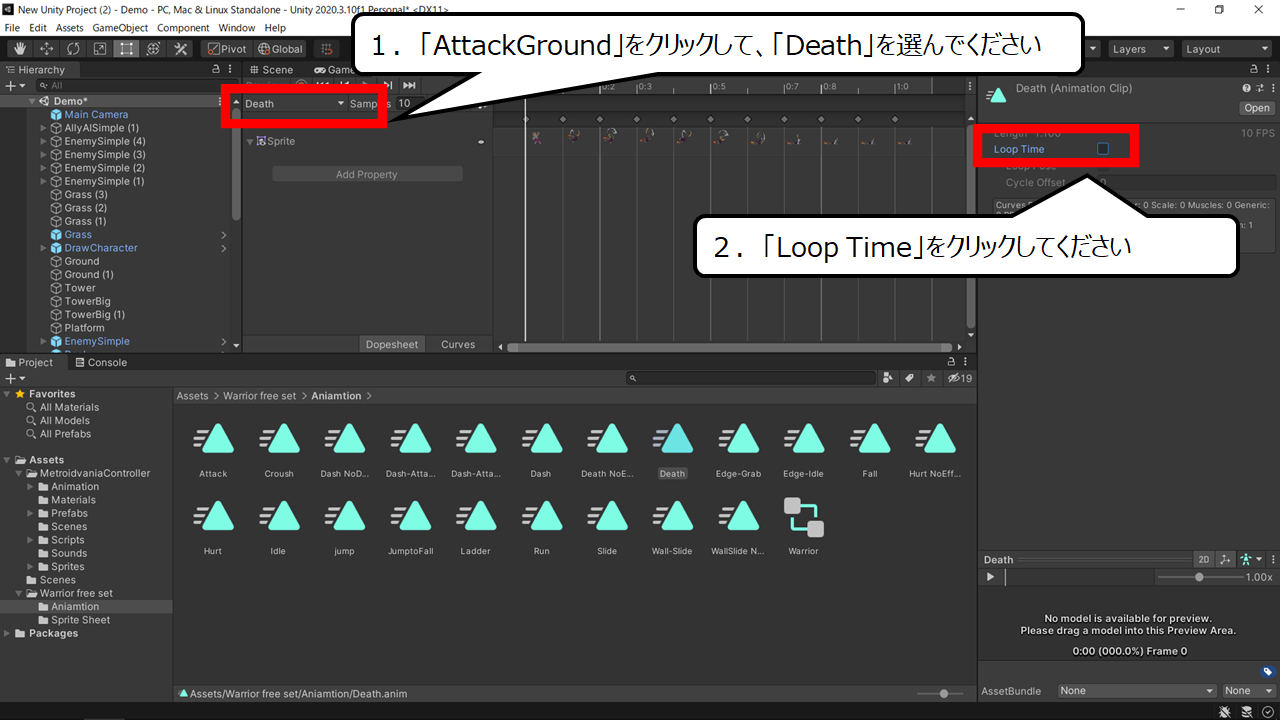Select the Transform tool
This screenshot has height=720, width=1280.
click(x=154, y=49)
